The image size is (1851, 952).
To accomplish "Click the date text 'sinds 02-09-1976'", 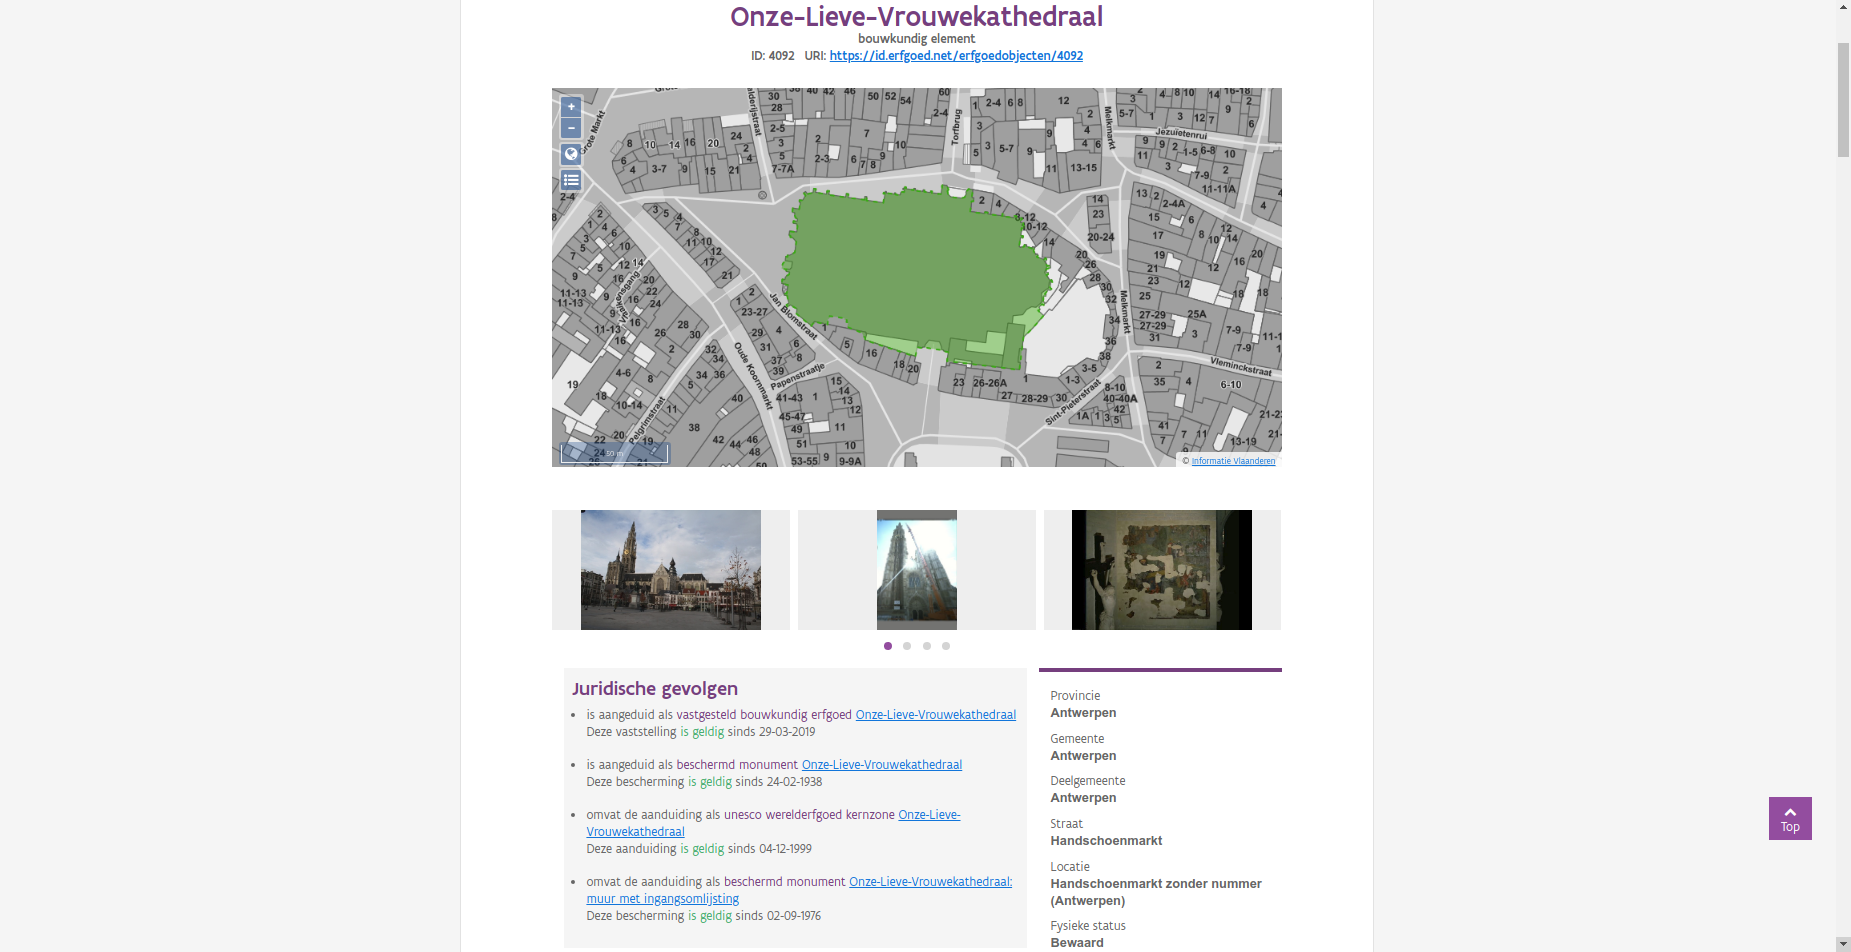I will (778, 916).
